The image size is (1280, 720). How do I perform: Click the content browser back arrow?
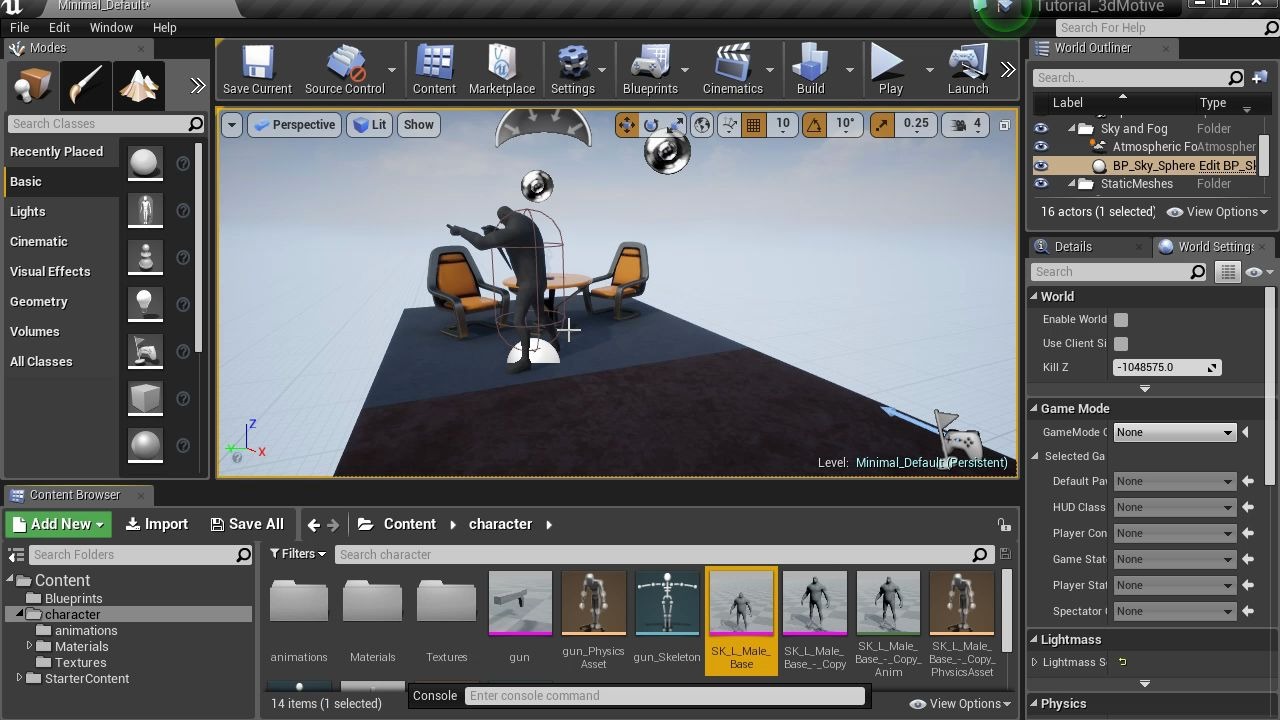point(314,524)
